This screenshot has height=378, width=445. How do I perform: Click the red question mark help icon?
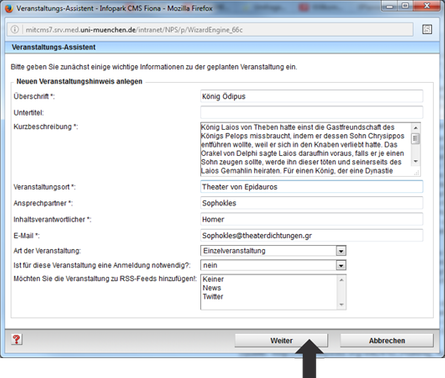(x=17, y=340)
